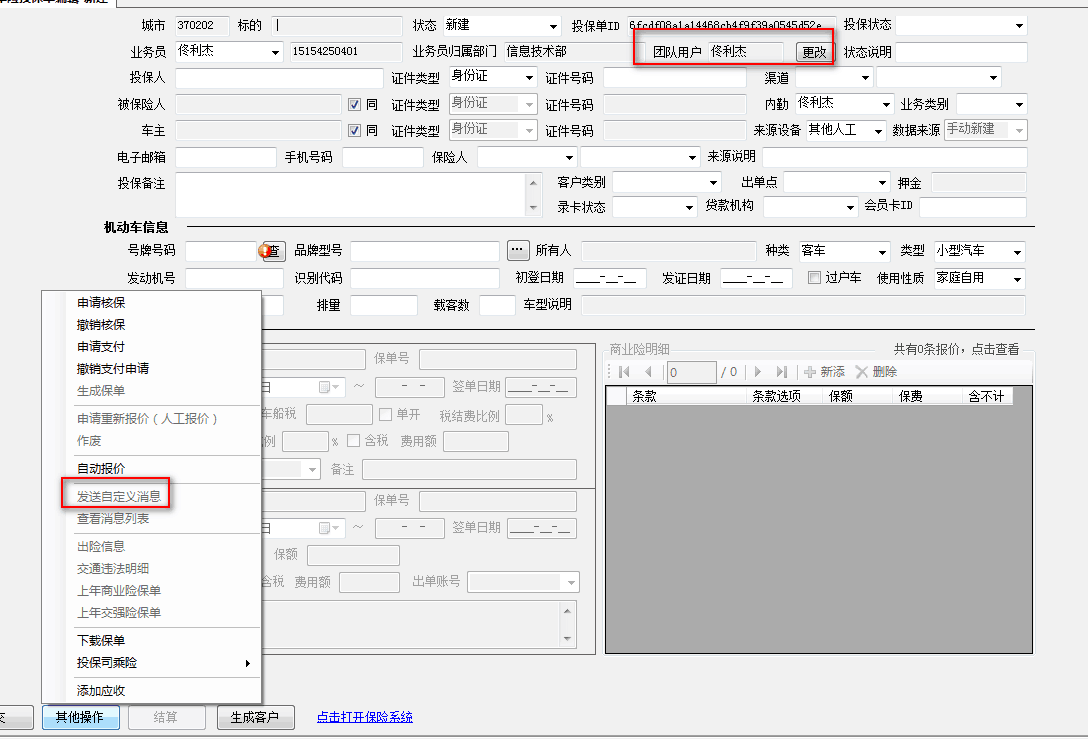This screenshot has height=739, width=1088.
Task: Toggle the 同 checkbox for 被保险人
Action: pyautogui.click(x=354, y=104)
